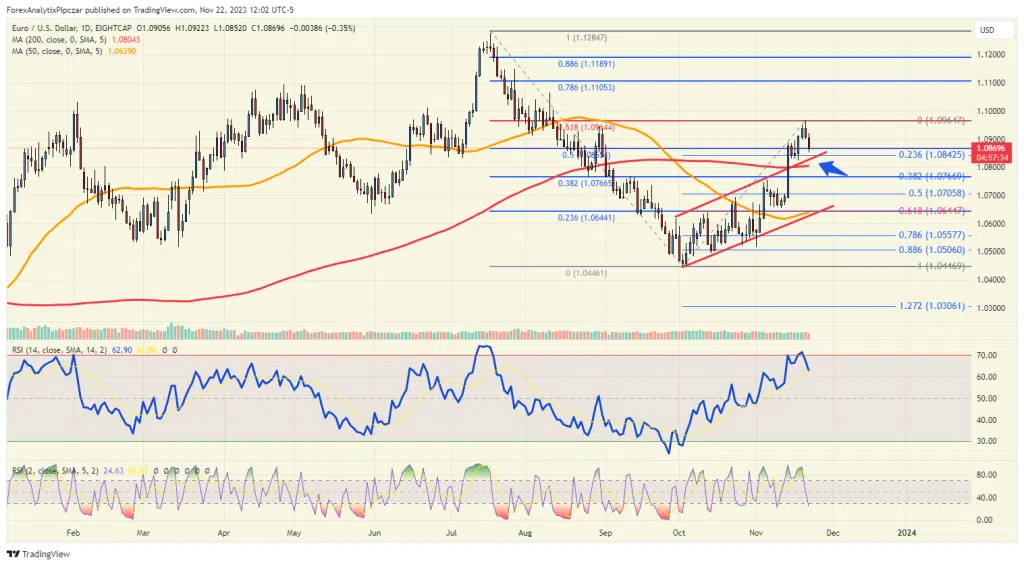Click the 1.03000 price axis label
This screenshot has width=1024, height=566.
click(x=991, y=307)
